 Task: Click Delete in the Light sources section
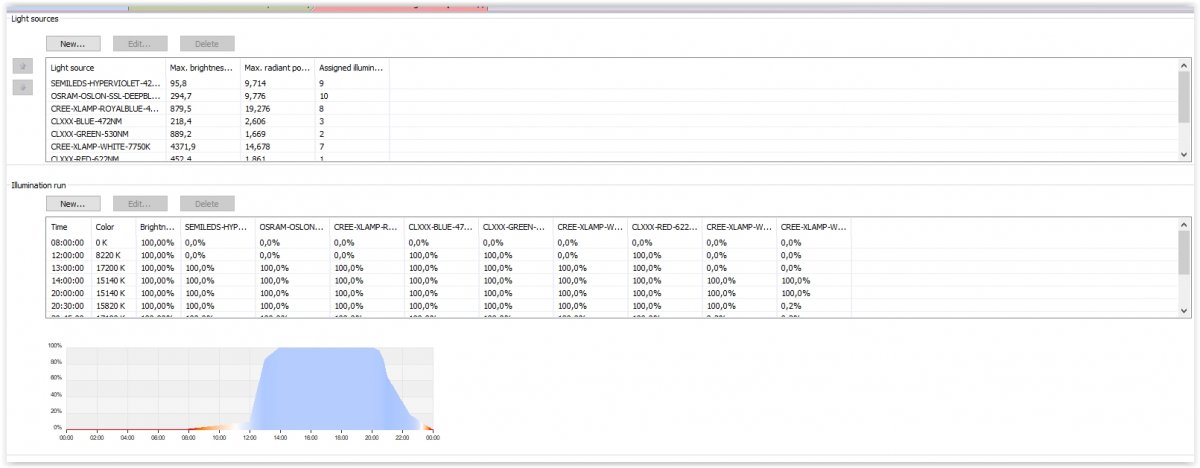point(207,44)
